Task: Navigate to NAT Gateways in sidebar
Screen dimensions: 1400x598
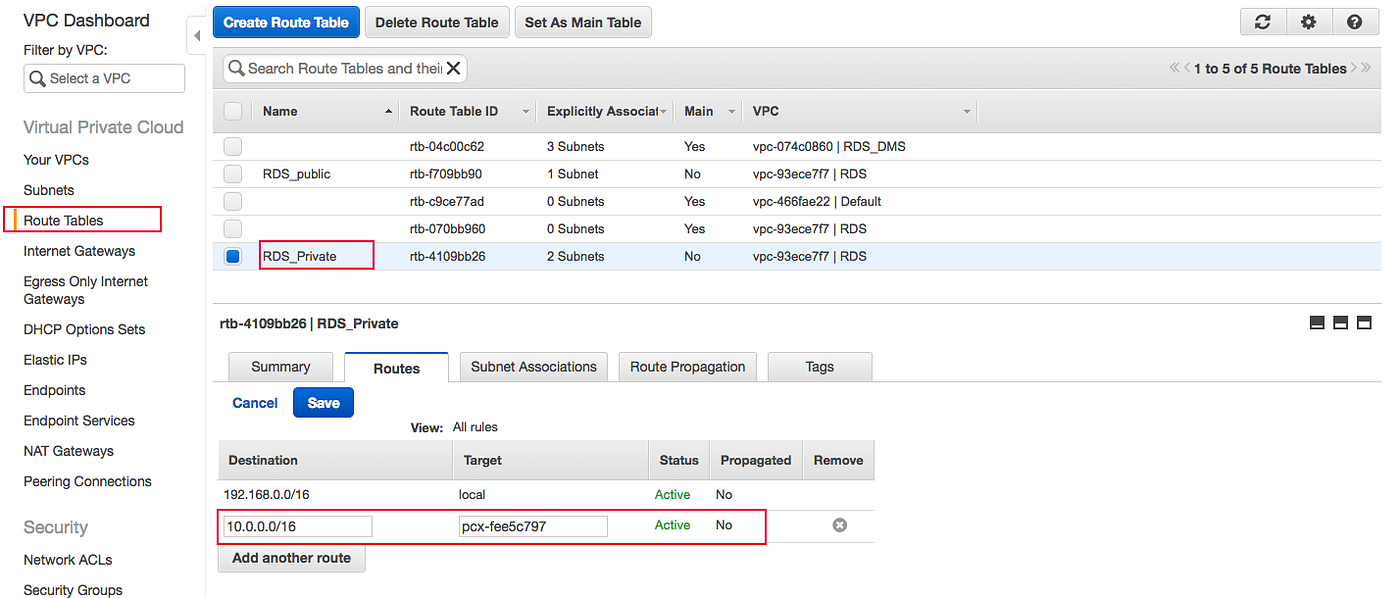Action: 68,451
